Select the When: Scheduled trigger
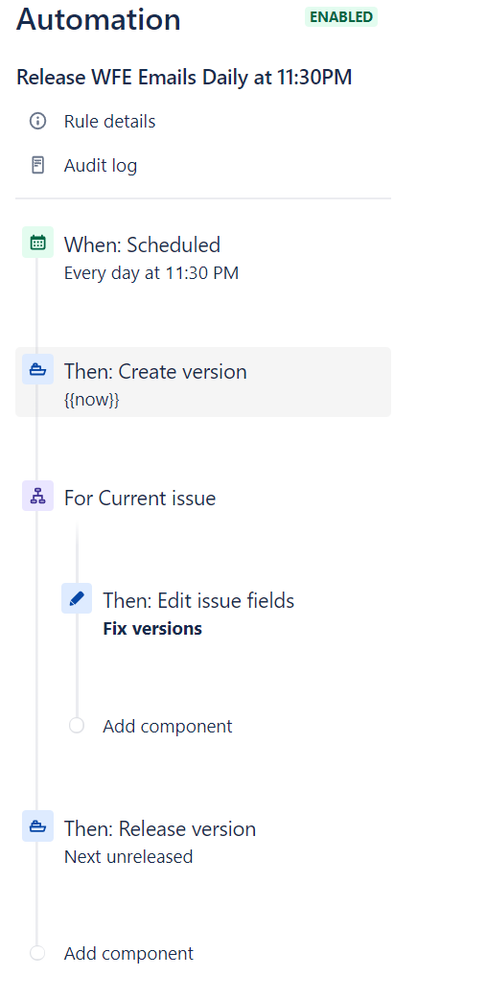 (x=203, y=258)
